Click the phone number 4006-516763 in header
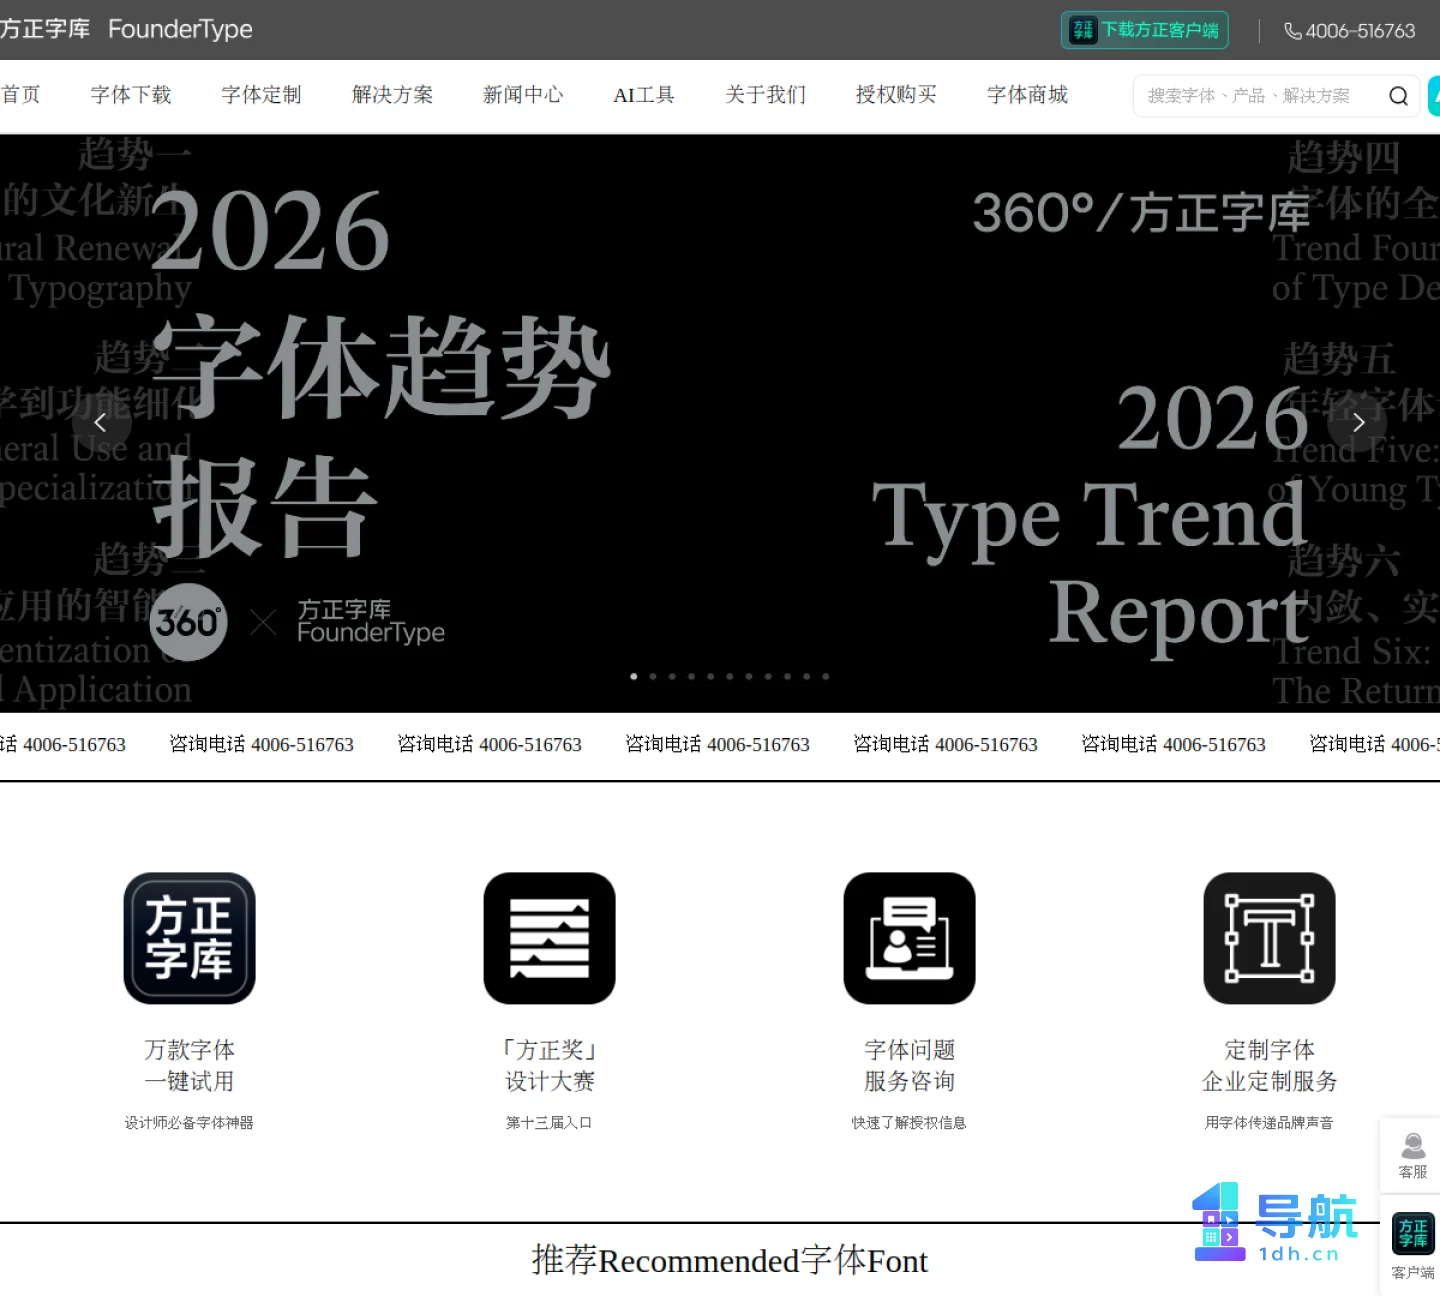This screenshot has width=1440, height=1296. click(x=1360, y=31)
